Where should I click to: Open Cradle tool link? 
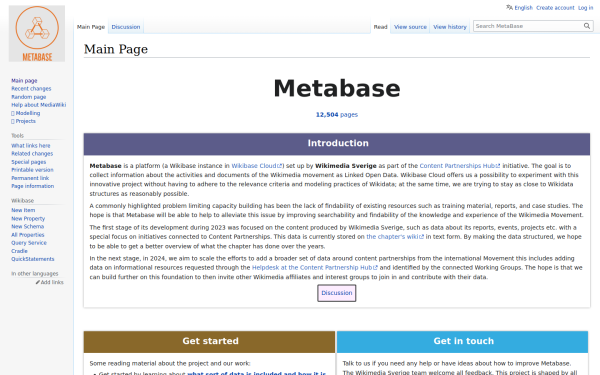tap(19, 251)
